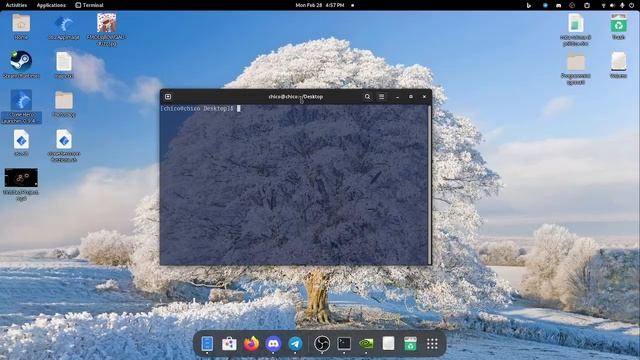640x360 pixels.
Task: Show Applications grid in the dock
Action: pos(432,344)
